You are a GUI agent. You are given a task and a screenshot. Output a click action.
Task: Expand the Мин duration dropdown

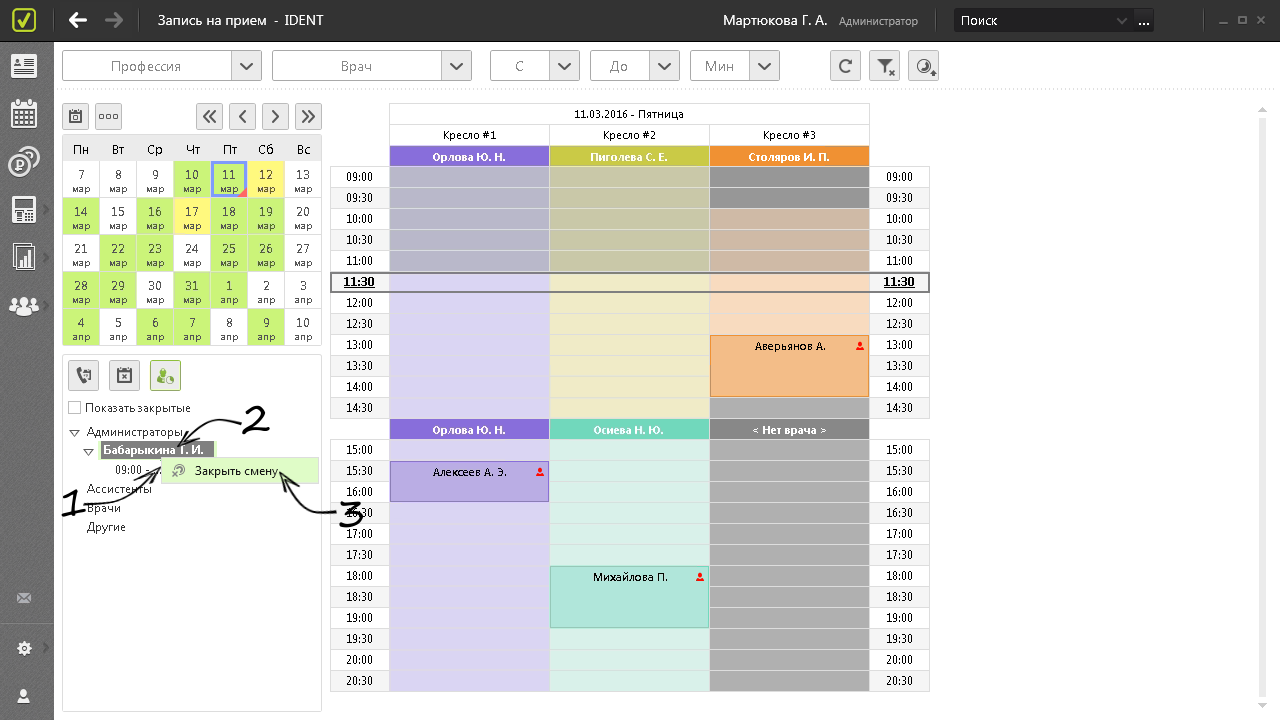[764, 67]
